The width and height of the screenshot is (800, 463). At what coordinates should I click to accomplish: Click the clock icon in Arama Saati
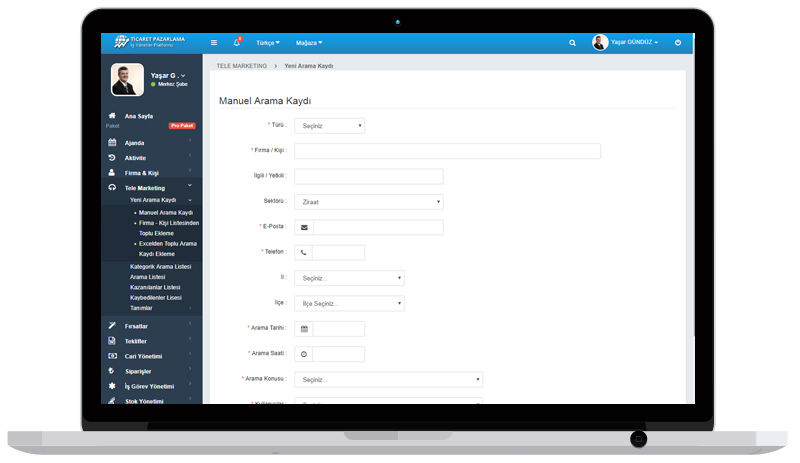[x=304, y=354]
